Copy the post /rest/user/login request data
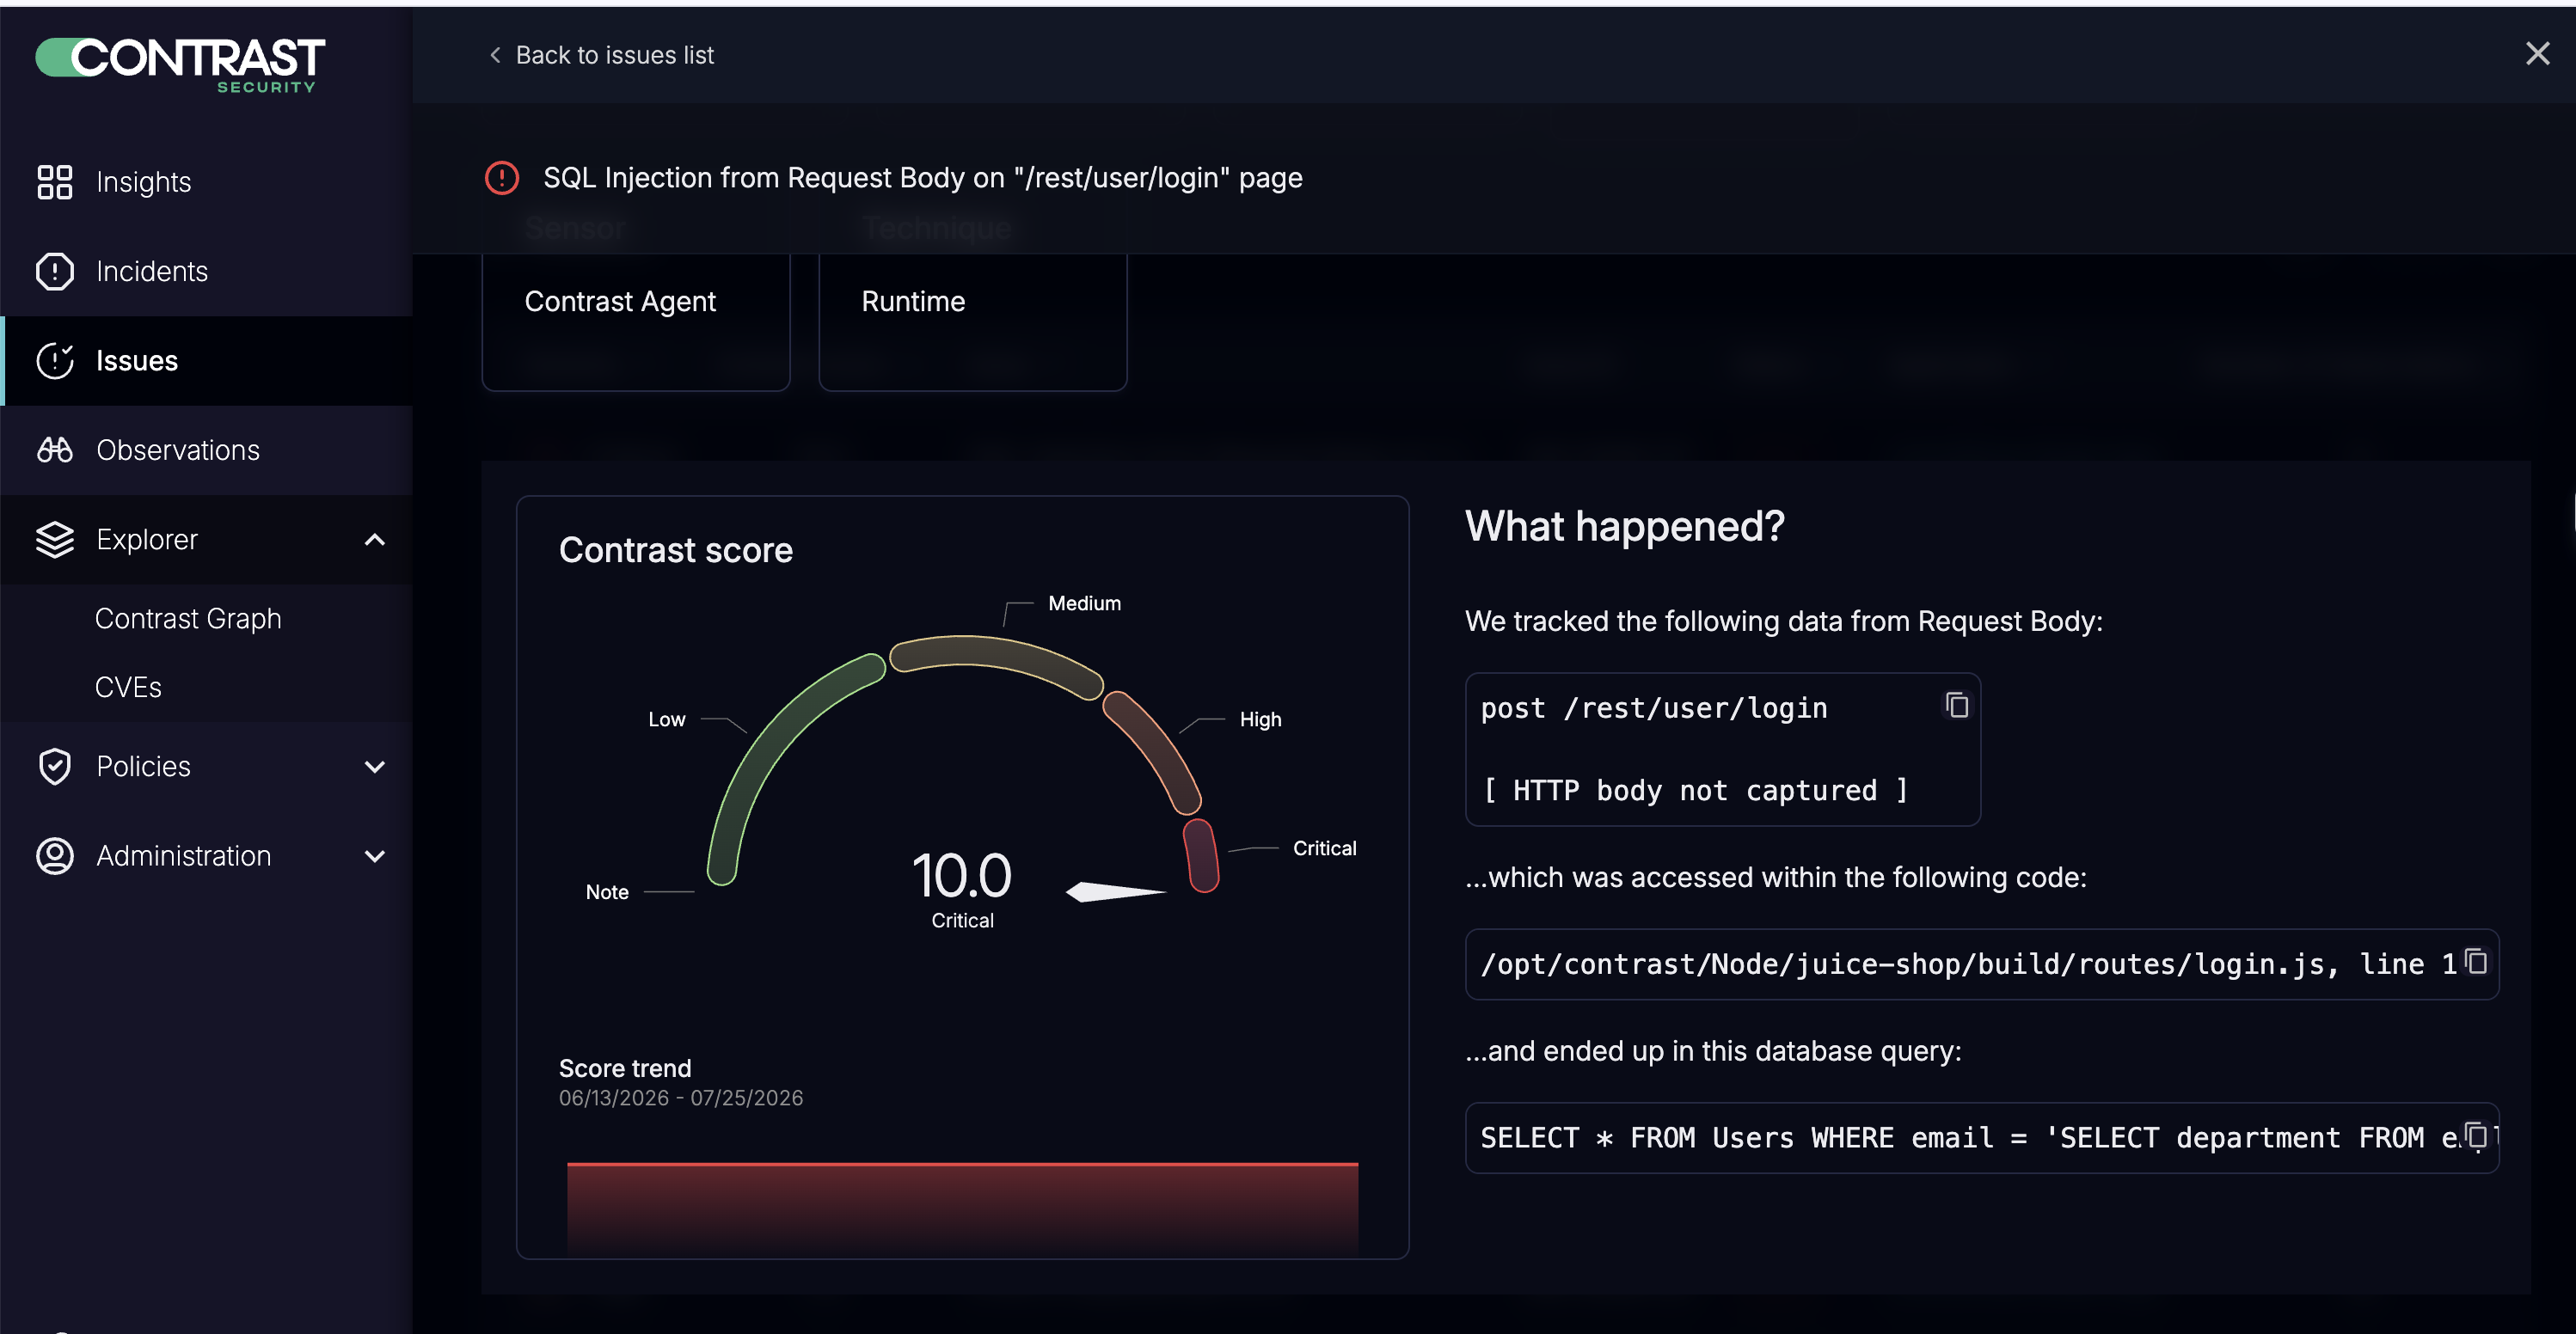This screenshot has width=2576, height=1334. point(1956,705)
